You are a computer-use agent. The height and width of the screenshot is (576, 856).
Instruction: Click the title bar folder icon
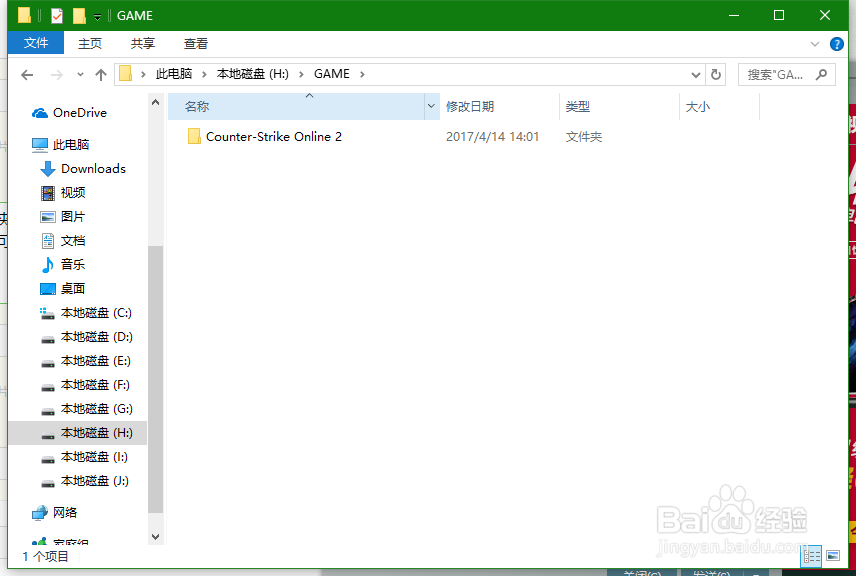(25, 15)
